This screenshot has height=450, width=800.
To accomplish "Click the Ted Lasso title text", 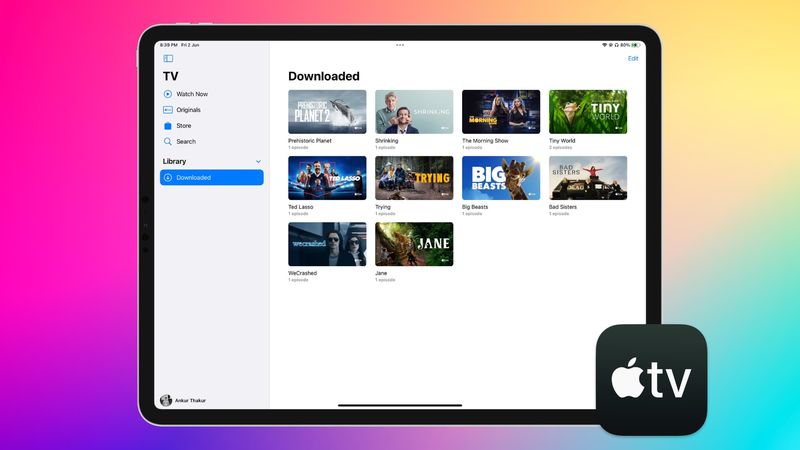I will pyautogui.click(x=301, y=207).
